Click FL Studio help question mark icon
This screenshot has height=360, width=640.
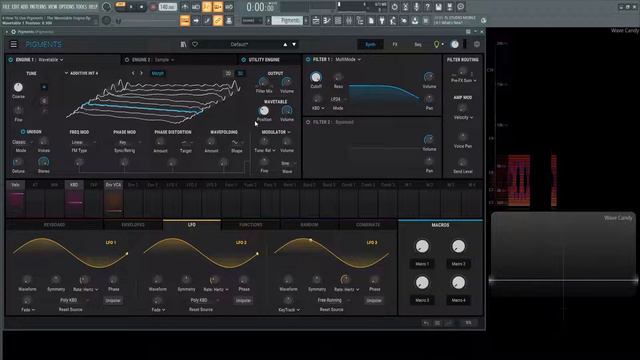[x=427, y=7]
